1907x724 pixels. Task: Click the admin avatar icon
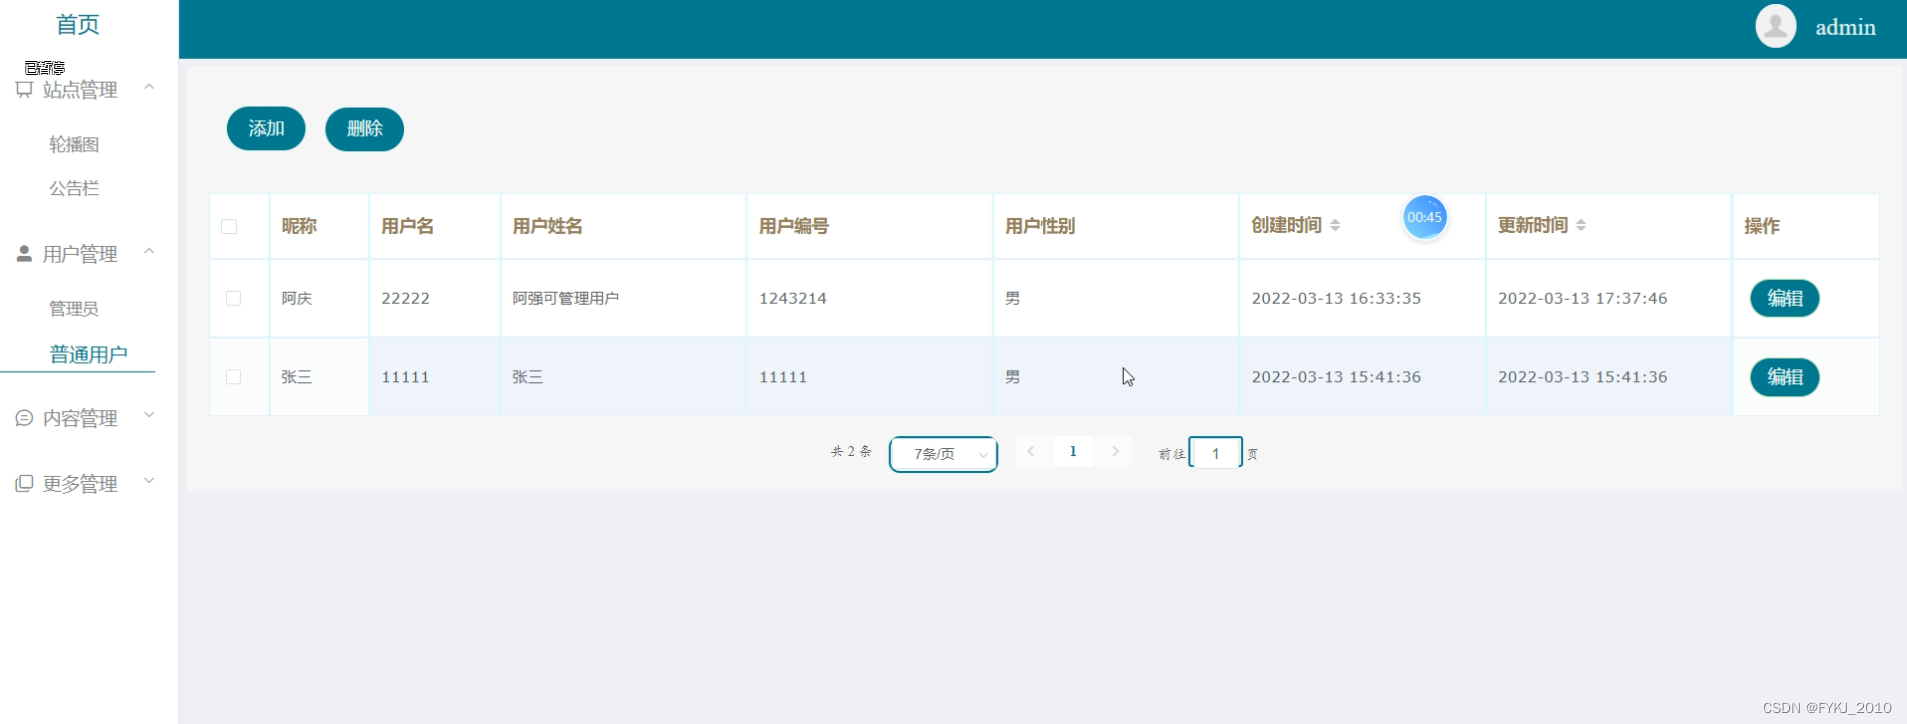click(x=1776, y=26)
